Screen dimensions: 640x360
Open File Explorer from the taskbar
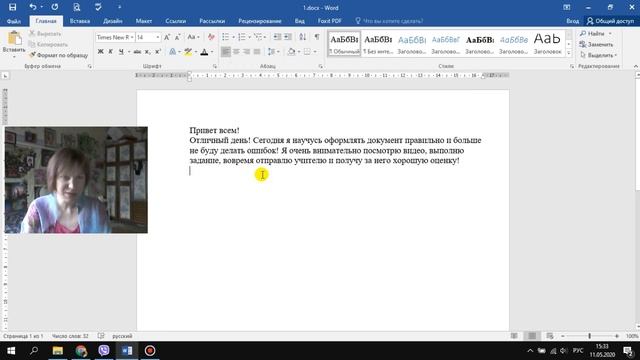click(58, 351)
